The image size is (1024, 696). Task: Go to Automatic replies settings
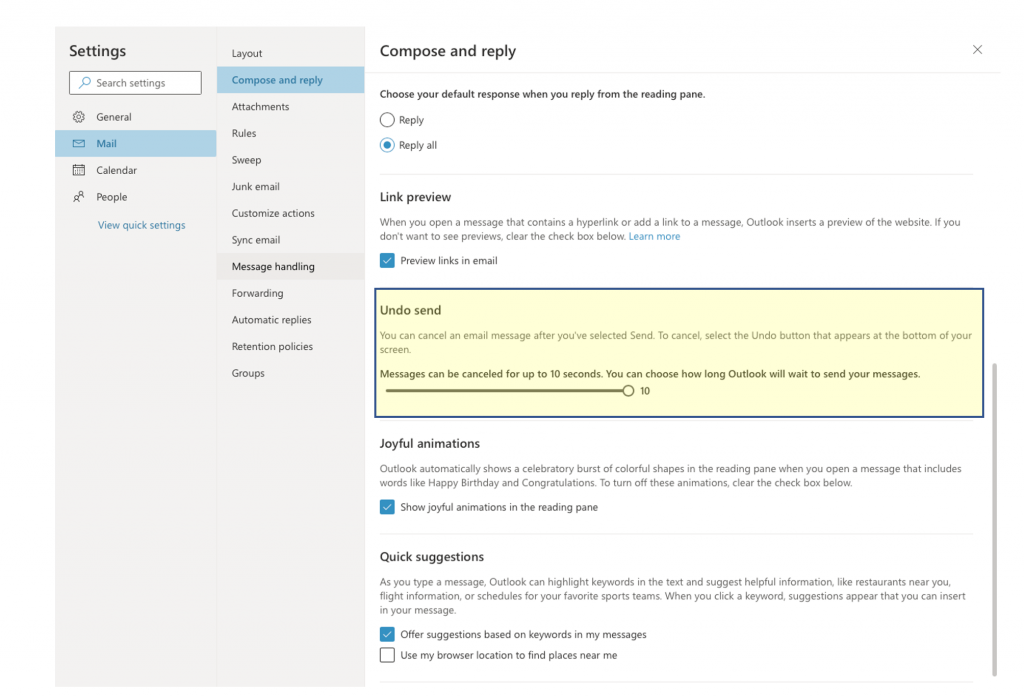pyautogui.click(x=291, y=320)
